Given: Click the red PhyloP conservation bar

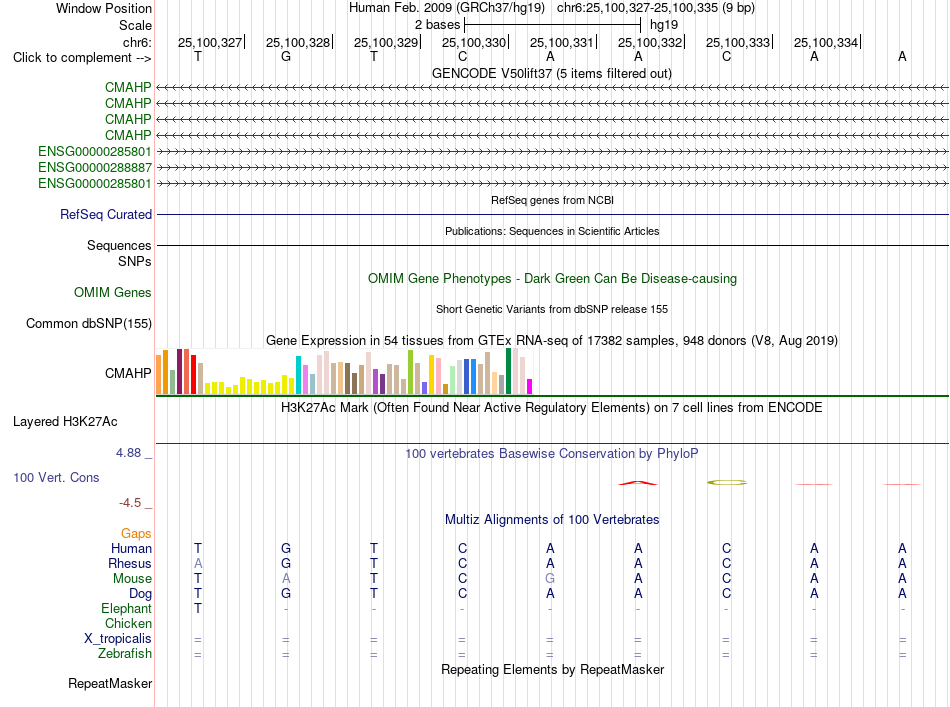Looking at the screenshot, I should coord(637,483).
